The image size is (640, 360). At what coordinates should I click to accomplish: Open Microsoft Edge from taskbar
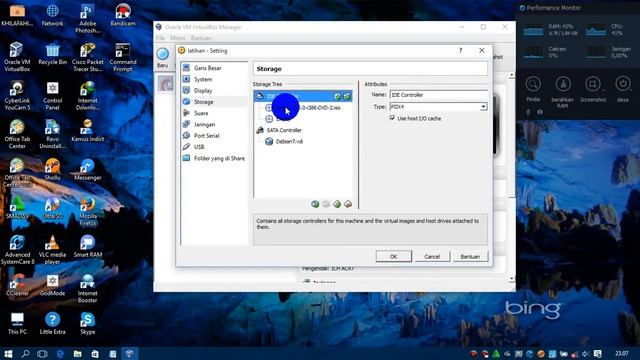pyautogui.click(x=60, y=353)
